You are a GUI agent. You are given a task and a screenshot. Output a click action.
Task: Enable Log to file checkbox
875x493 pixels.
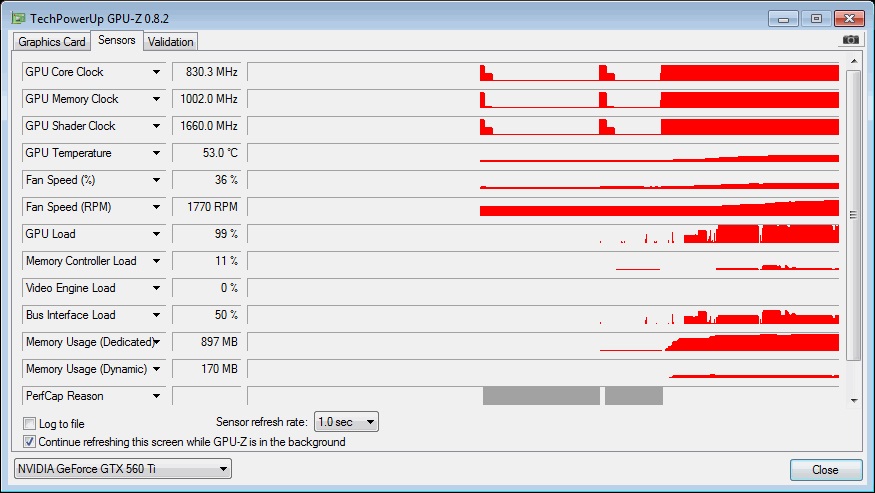click(x=30, y=424)
